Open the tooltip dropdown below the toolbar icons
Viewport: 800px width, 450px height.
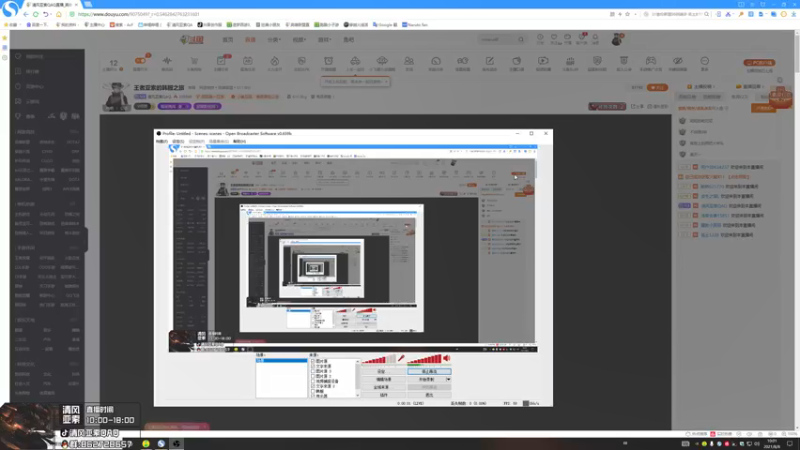coord(356,82)
